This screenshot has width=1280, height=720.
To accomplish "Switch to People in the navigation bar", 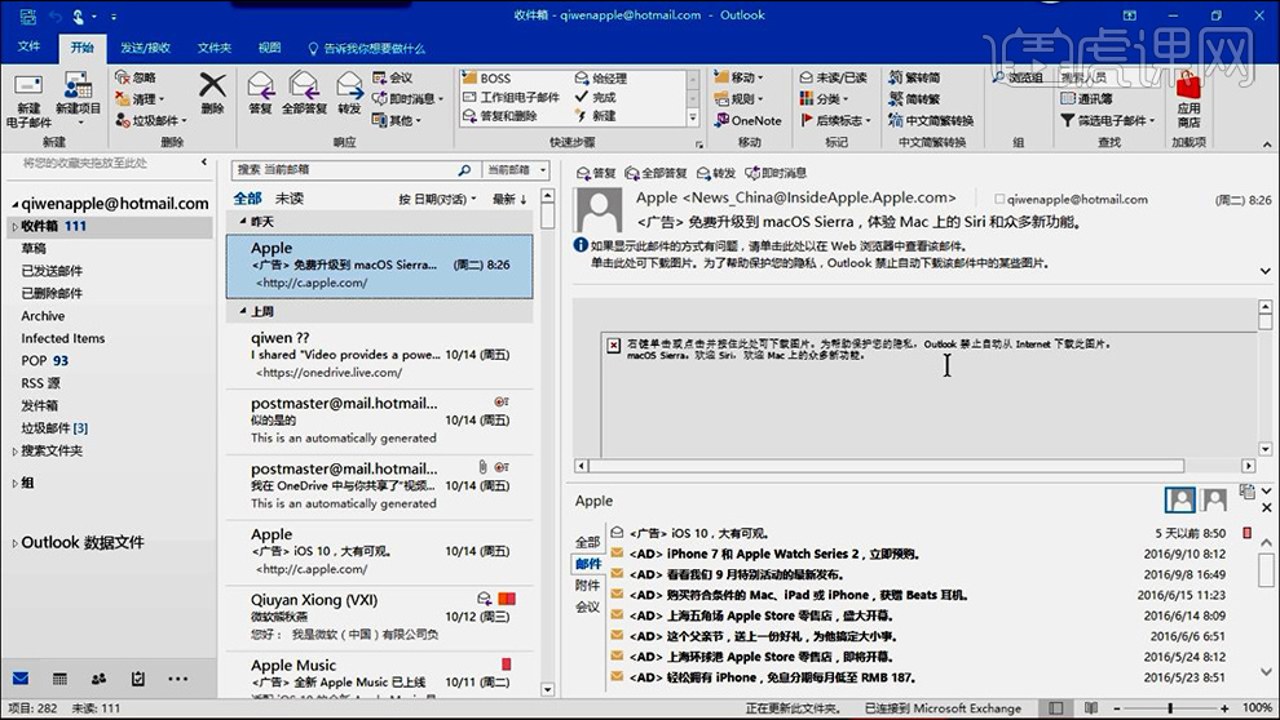I will [x=99, y=679].
